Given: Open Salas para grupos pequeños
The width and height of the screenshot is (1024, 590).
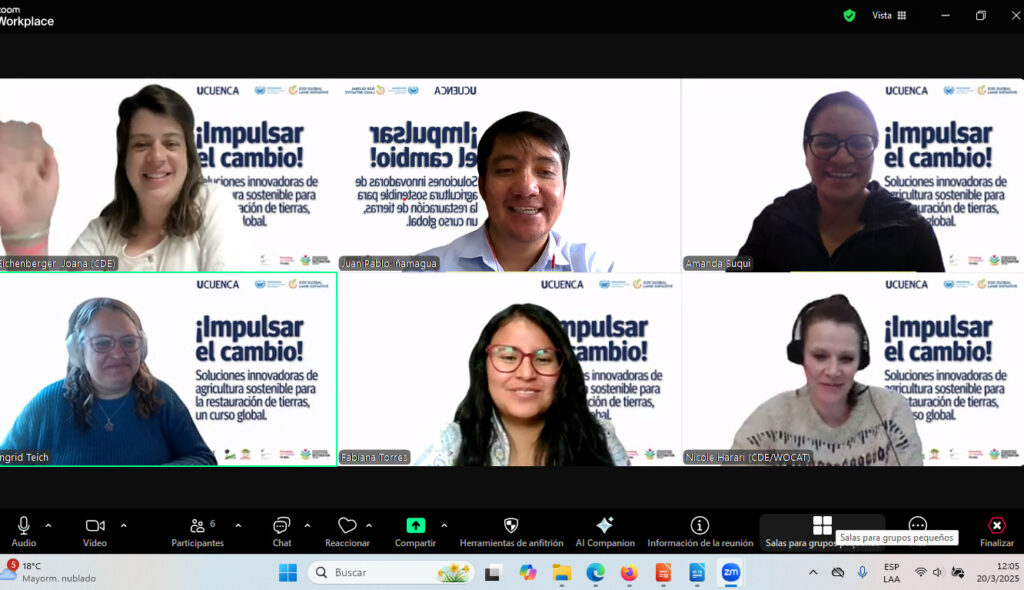Looking at the screenshot, I should (x=822, y=531).
